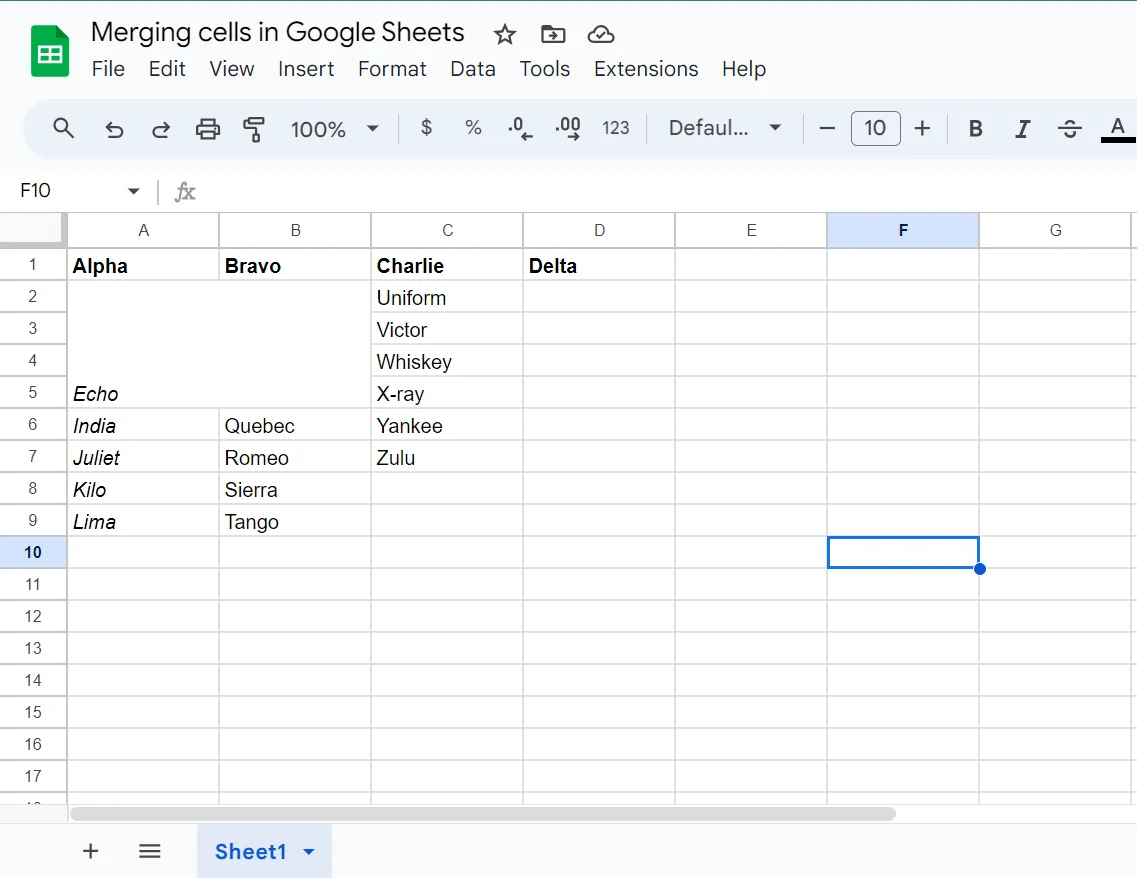Open the zoom level dropdown
The width and height of the screenshot is (1137, 878).
(334, 129)
